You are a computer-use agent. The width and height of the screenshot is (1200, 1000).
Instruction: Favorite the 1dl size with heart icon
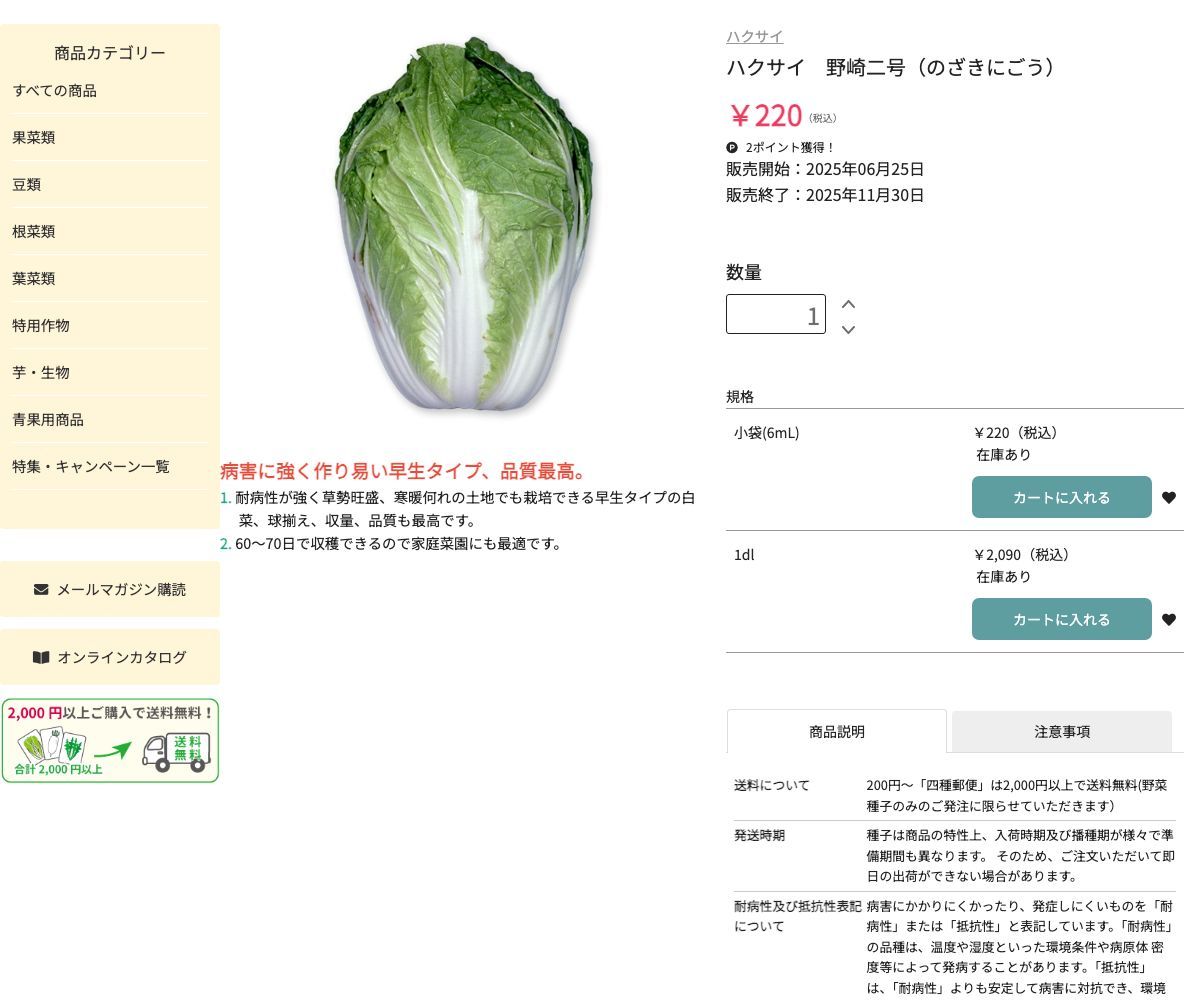pos(1168,620)
